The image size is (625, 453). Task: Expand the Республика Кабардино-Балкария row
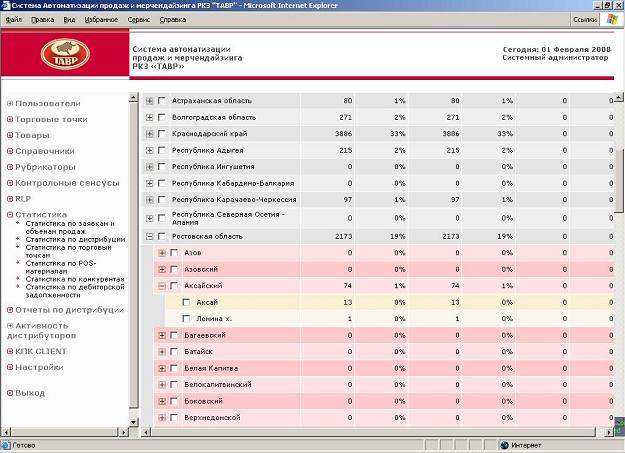[x=149, y=183]
